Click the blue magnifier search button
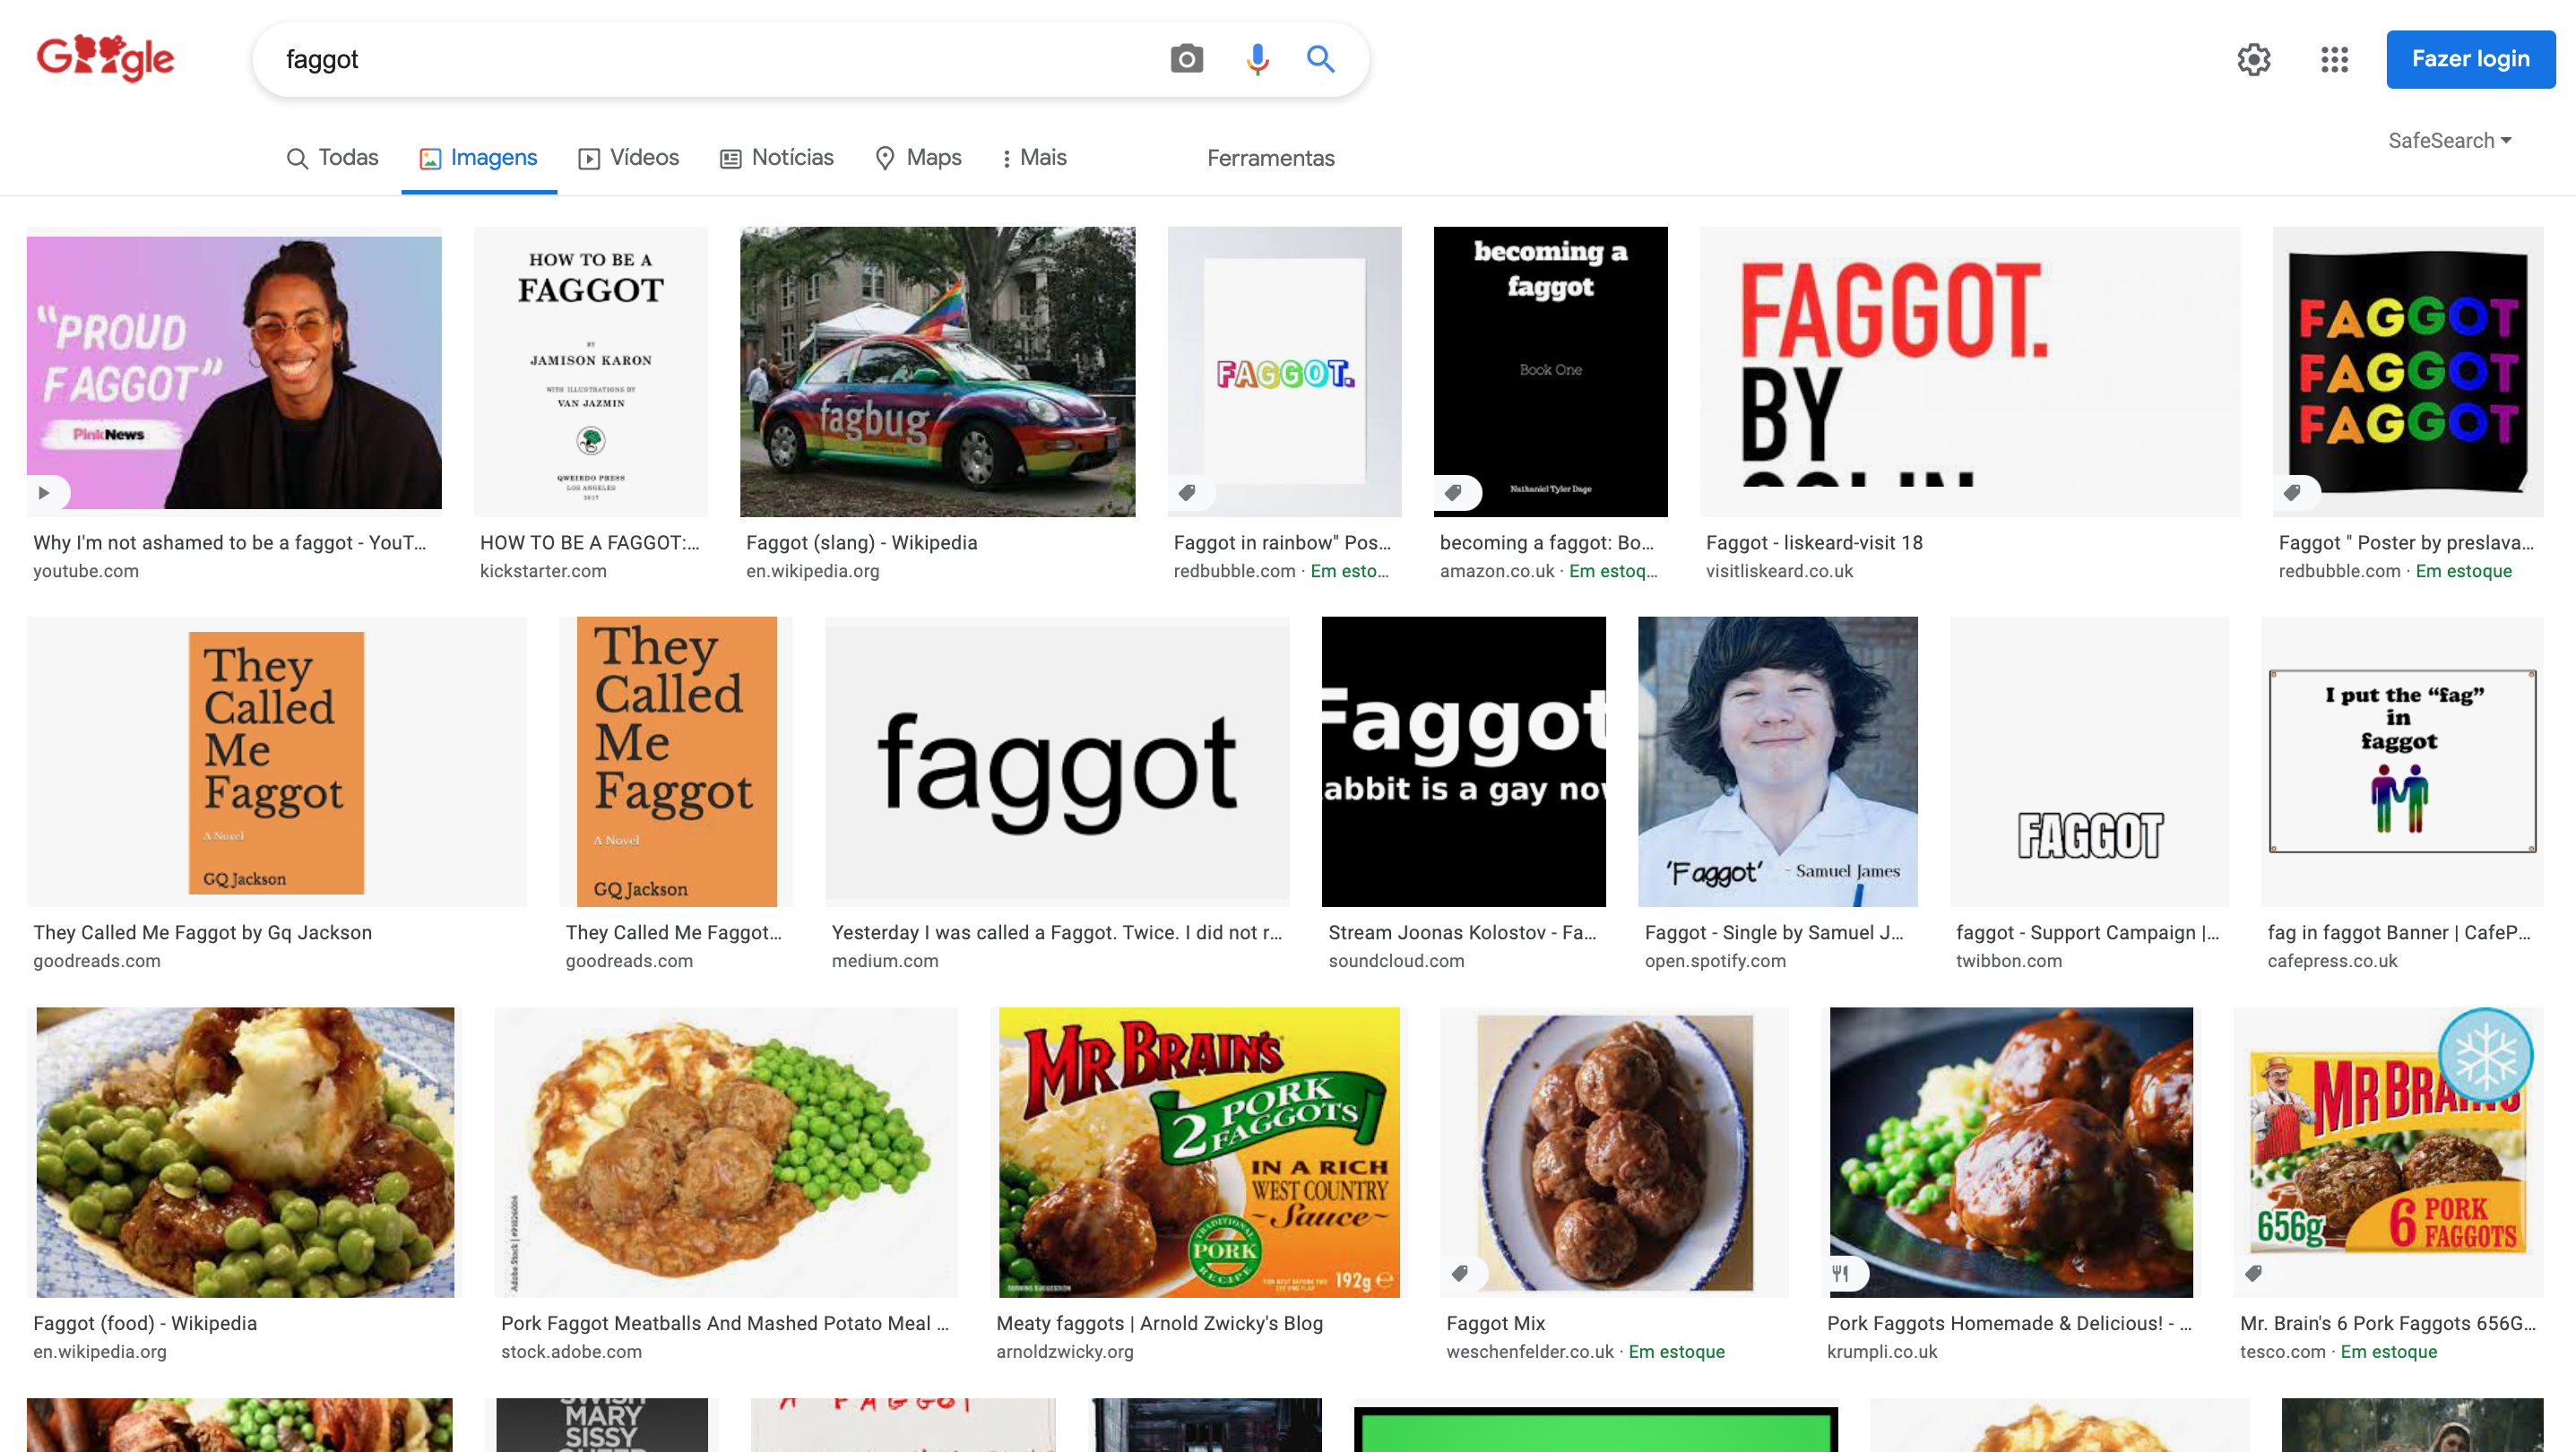The height and width of the screenshot is (1452, 2576). pyautogui.click(x=1320, y=59)
